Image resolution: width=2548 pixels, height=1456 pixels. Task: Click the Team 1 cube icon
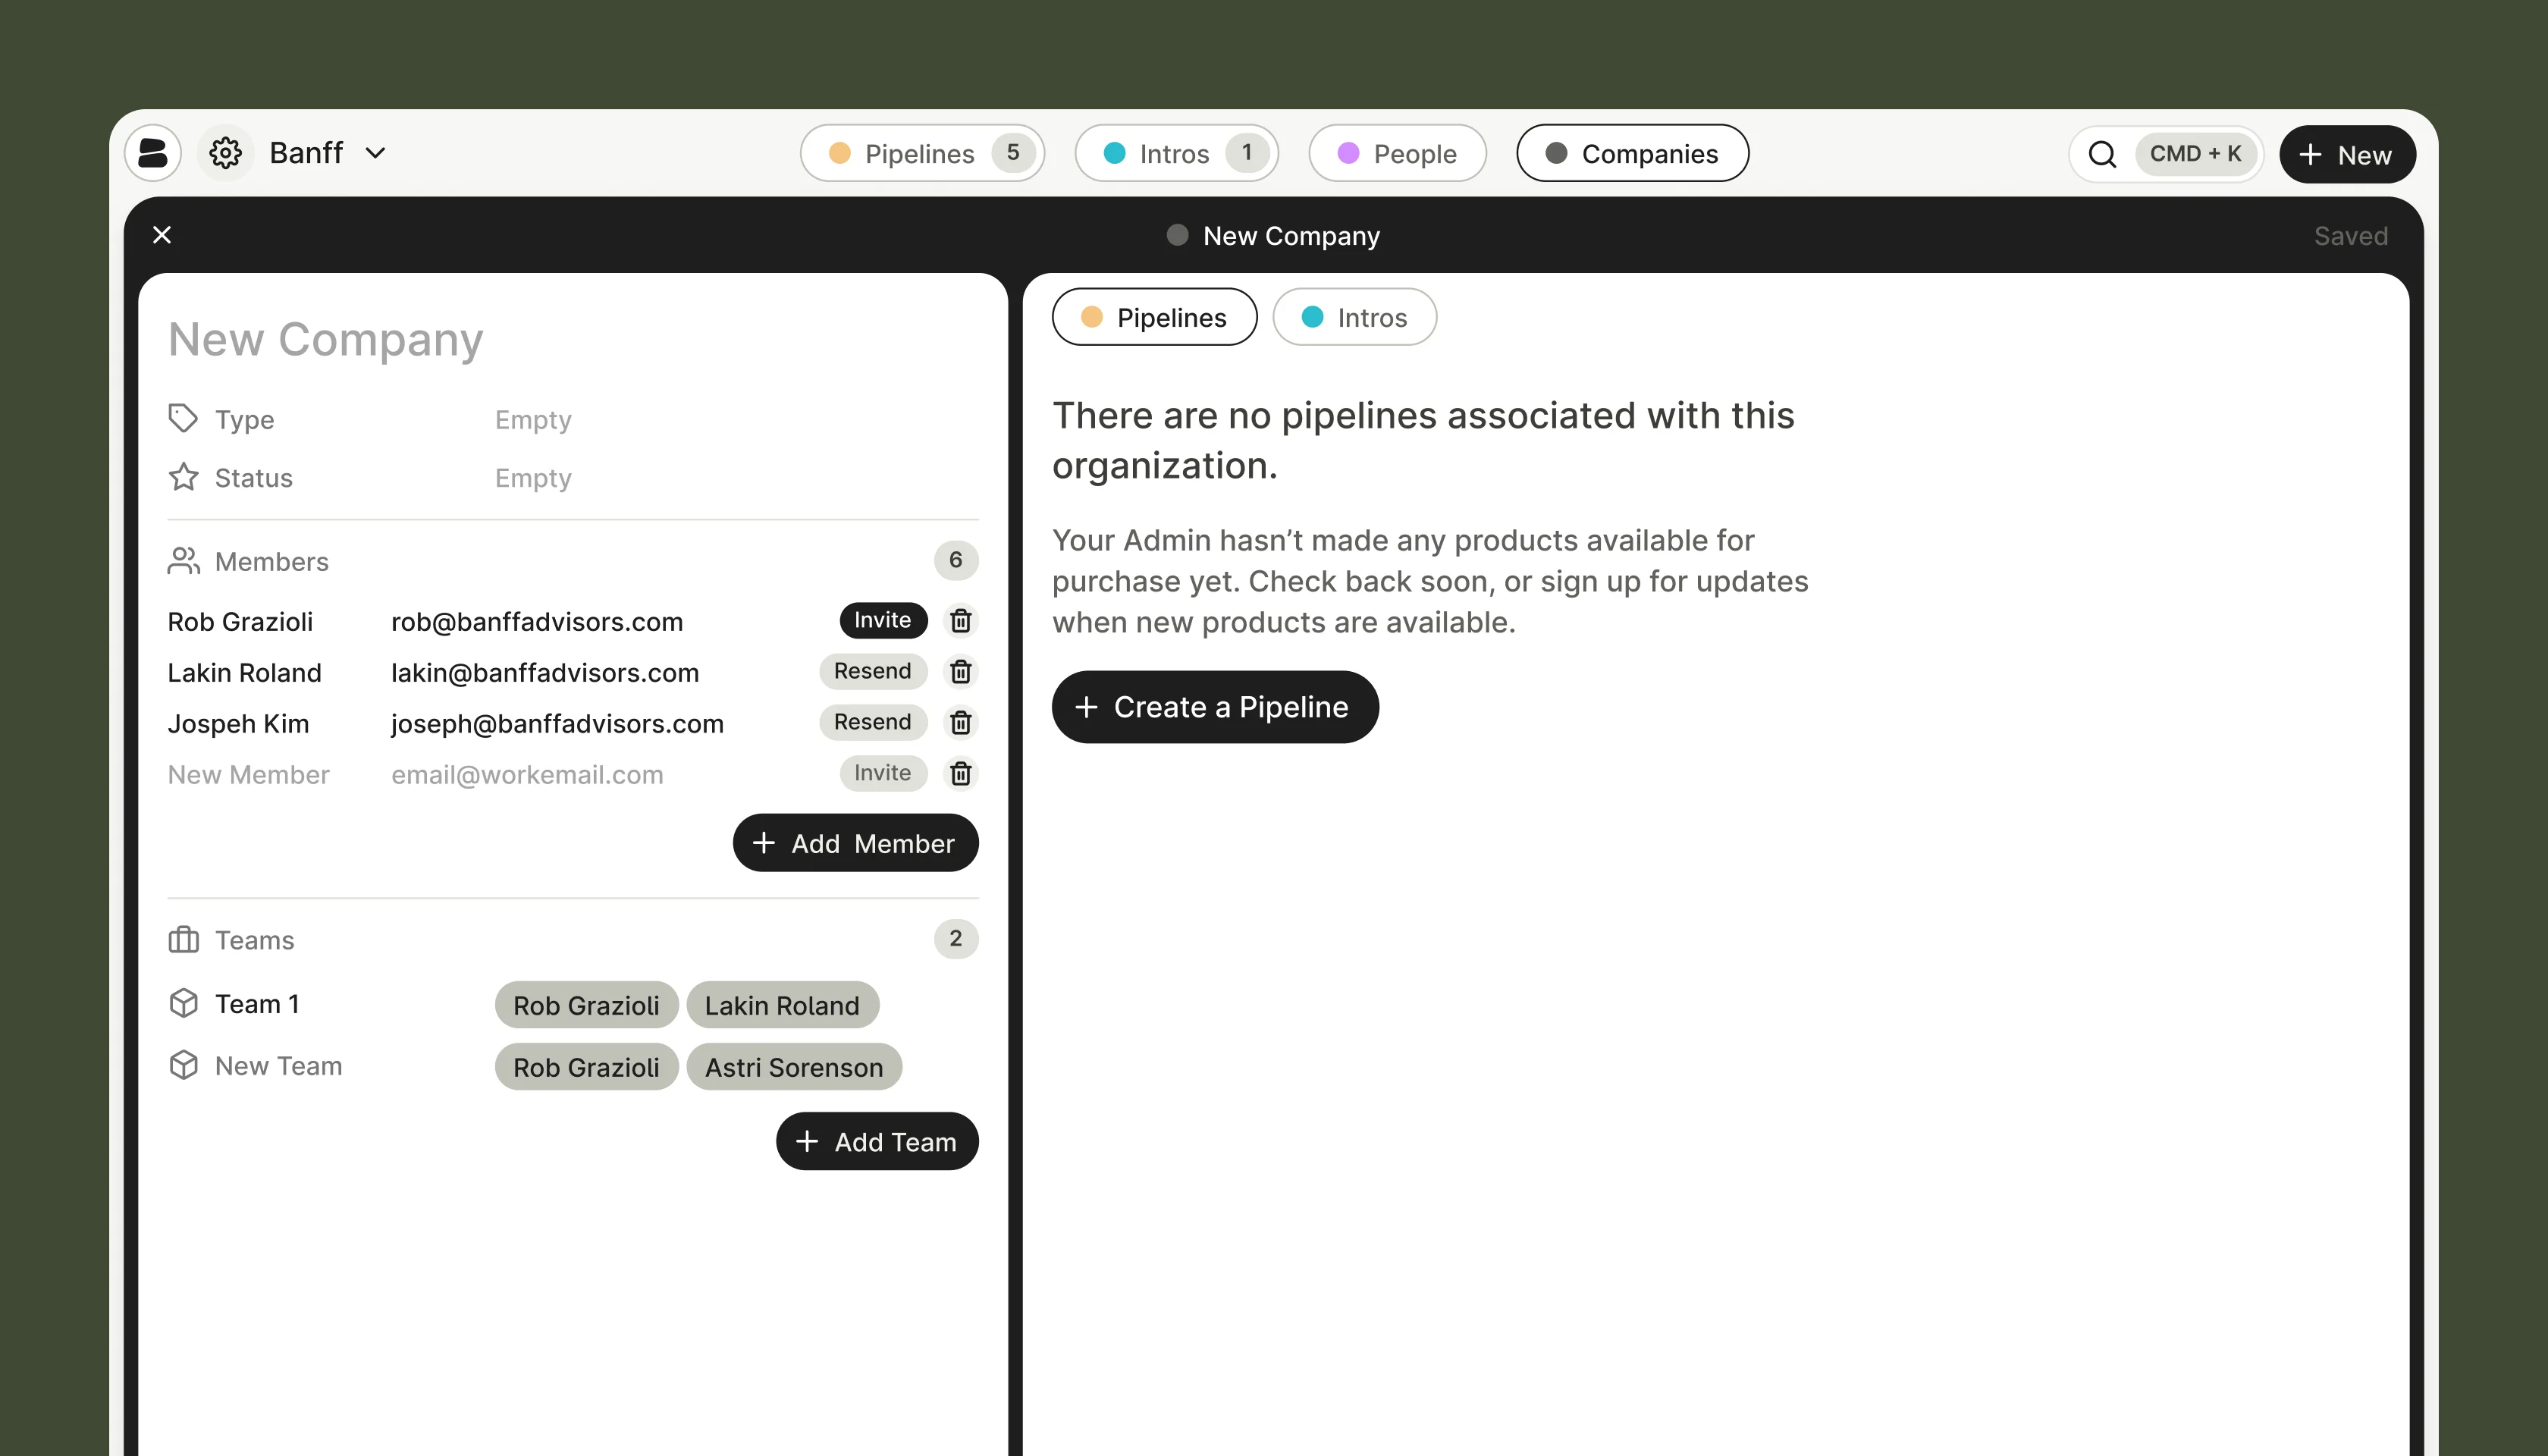point(184,1003)
